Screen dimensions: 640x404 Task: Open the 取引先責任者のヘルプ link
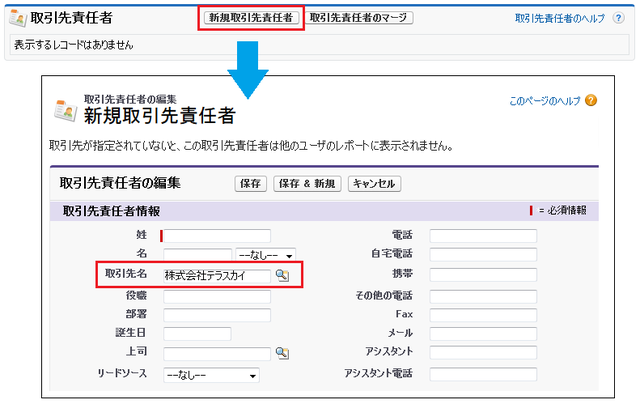560,18
